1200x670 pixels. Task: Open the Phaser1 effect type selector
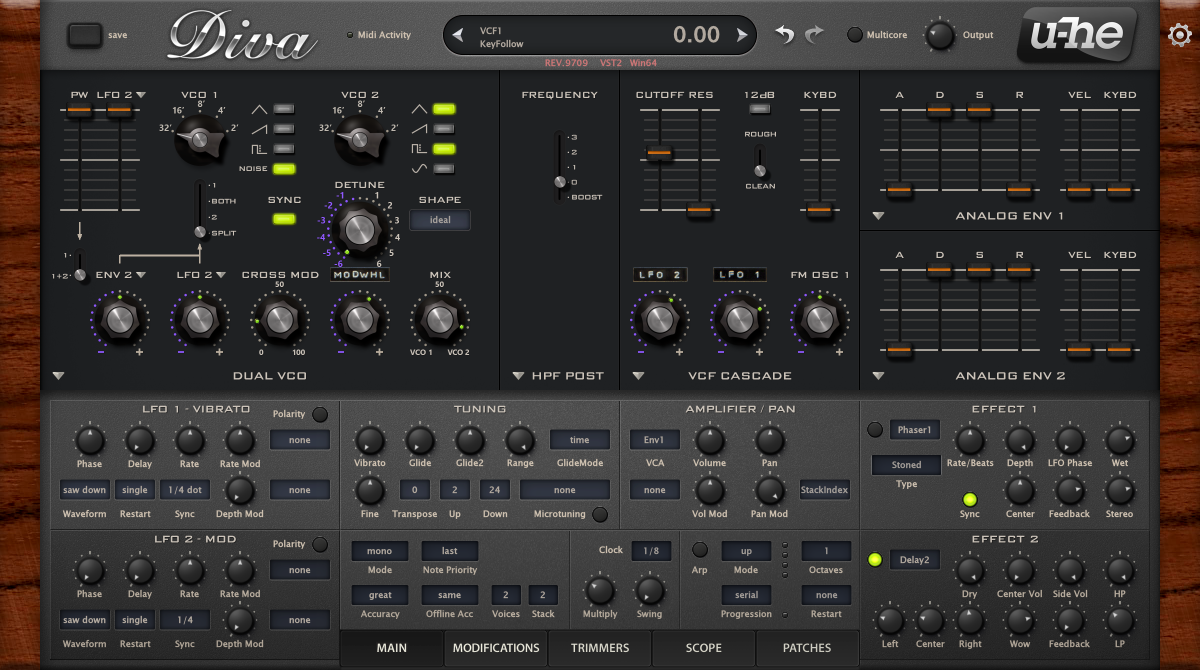[915, 430]
